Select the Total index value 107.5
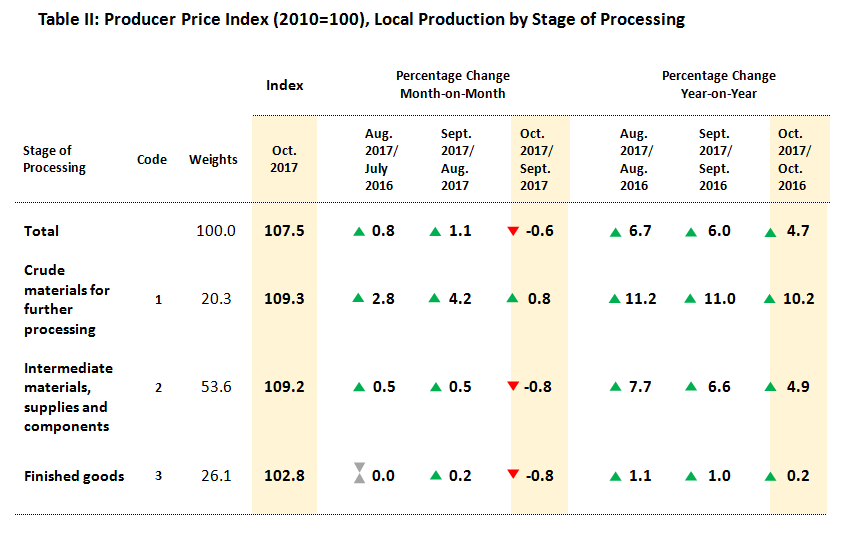The image size is (854, 534). click(284, 231)
